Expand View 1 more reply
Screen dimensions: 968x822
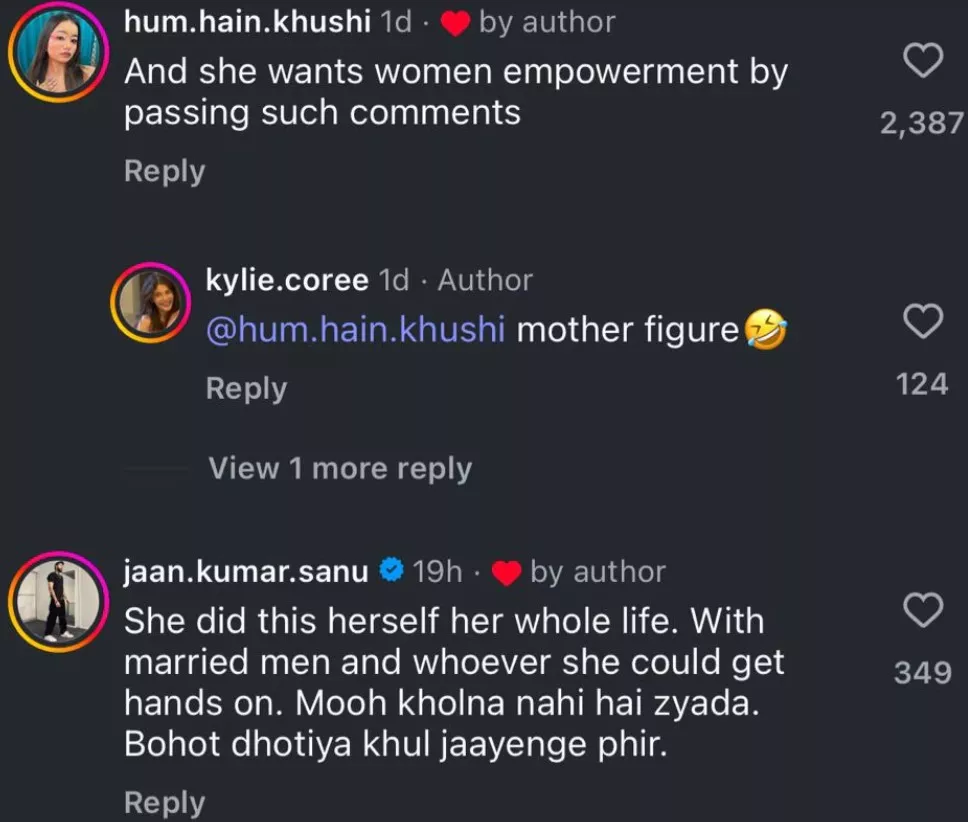tap(340, 468)
